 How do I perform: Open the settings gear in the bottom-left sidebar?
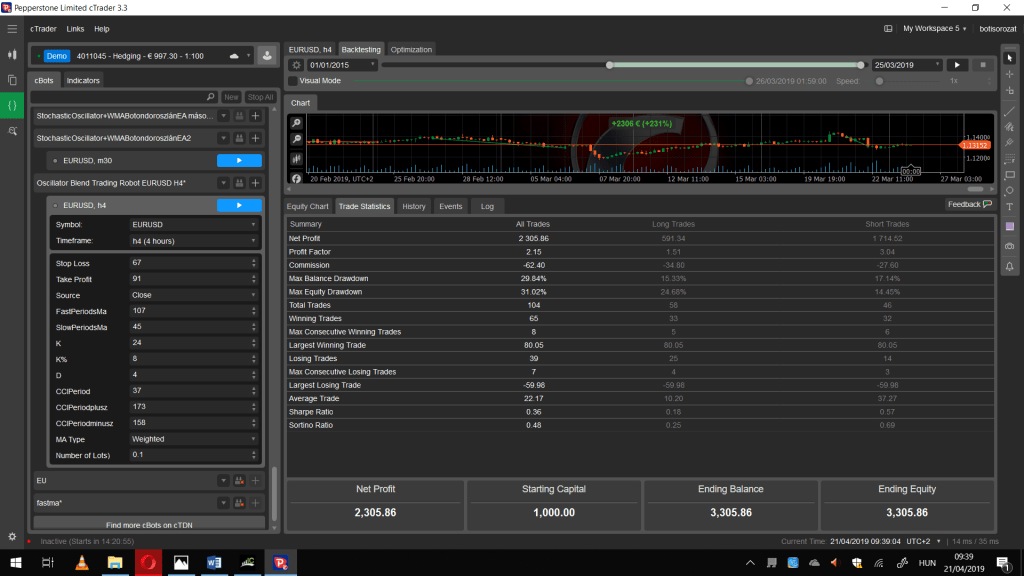click(x=12, y=537)
